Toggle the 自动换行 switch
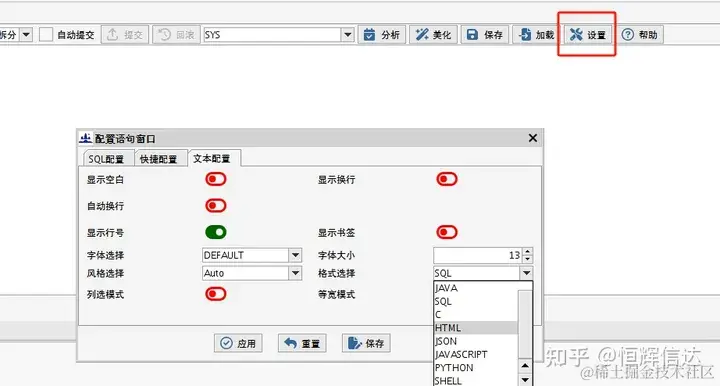This screenshot has width=720, height=386. pos(216,206)
